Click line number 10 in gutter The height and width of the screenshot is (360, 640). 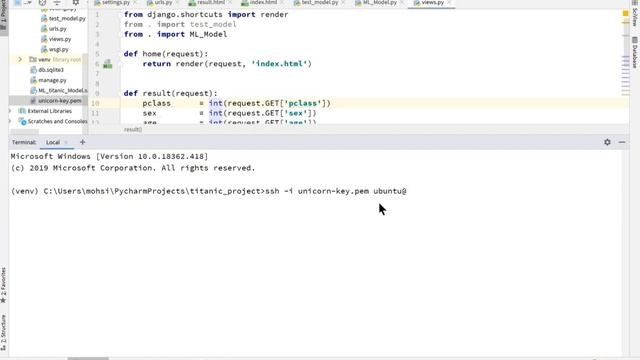[95, 103]
